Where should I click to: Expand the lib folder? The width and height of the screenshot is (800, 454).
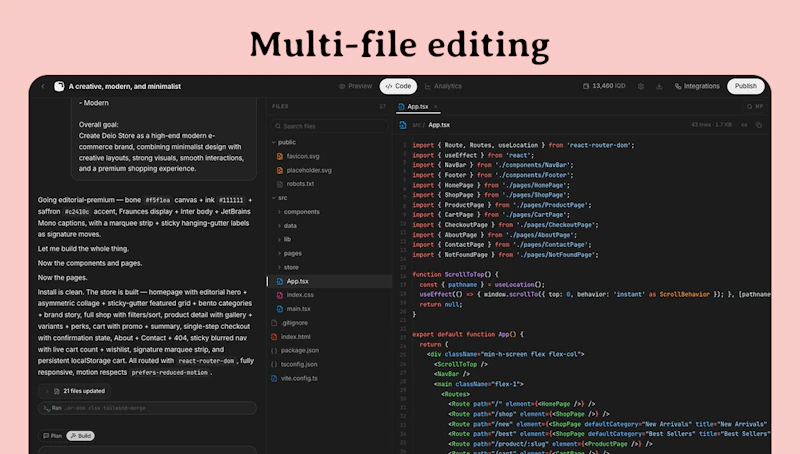[284, 239]
